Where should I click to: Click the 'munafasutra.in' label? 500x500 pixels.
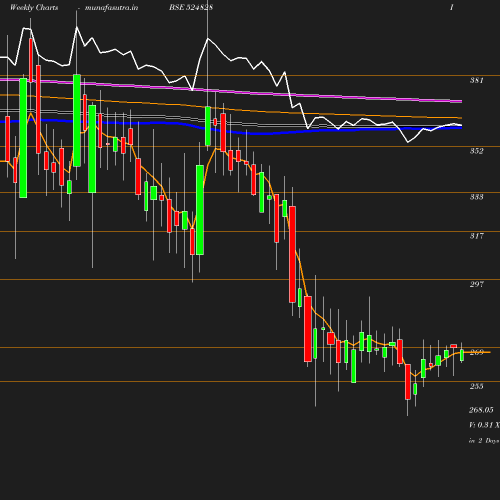click(111, 8)
